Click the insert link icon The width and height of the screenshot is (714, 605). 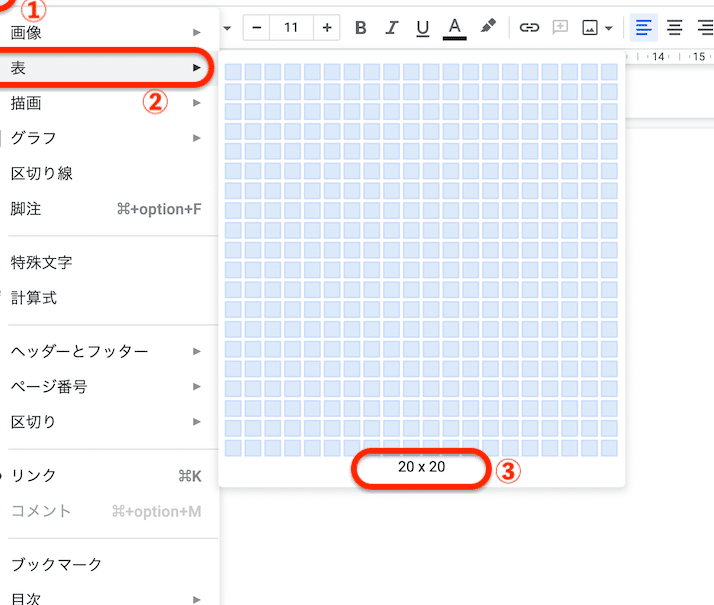[x=529, y=28]
